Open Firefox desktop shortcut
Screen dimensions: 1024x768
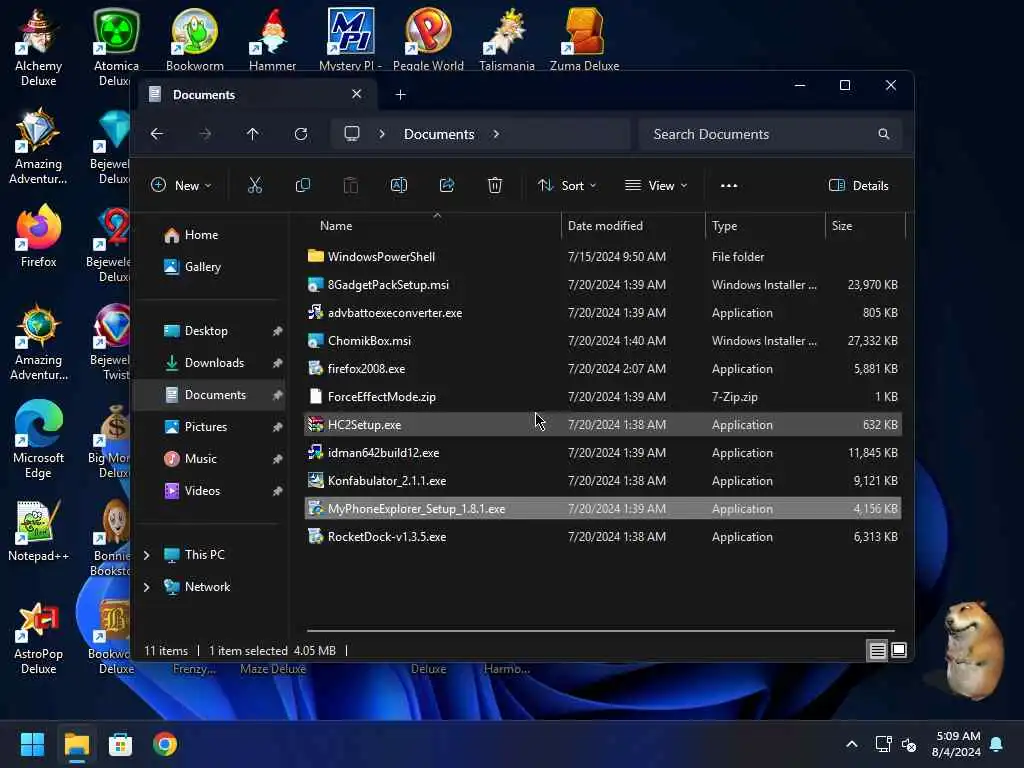39,236
